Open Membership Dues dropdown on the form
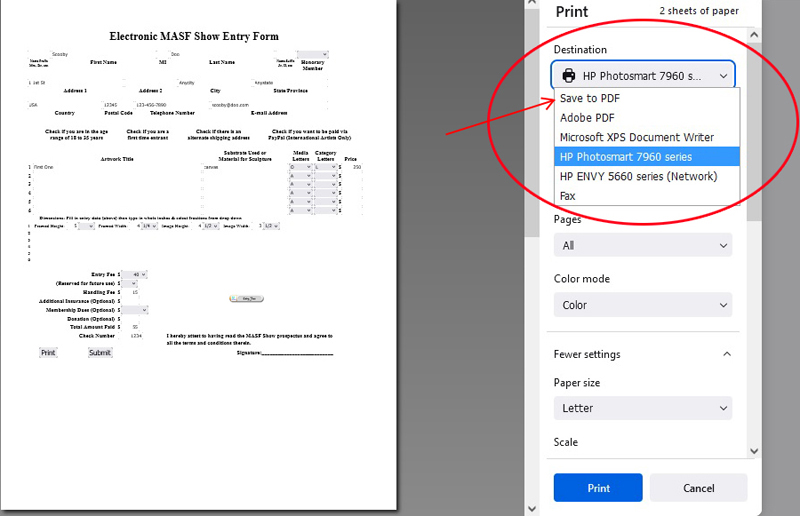 136,310
